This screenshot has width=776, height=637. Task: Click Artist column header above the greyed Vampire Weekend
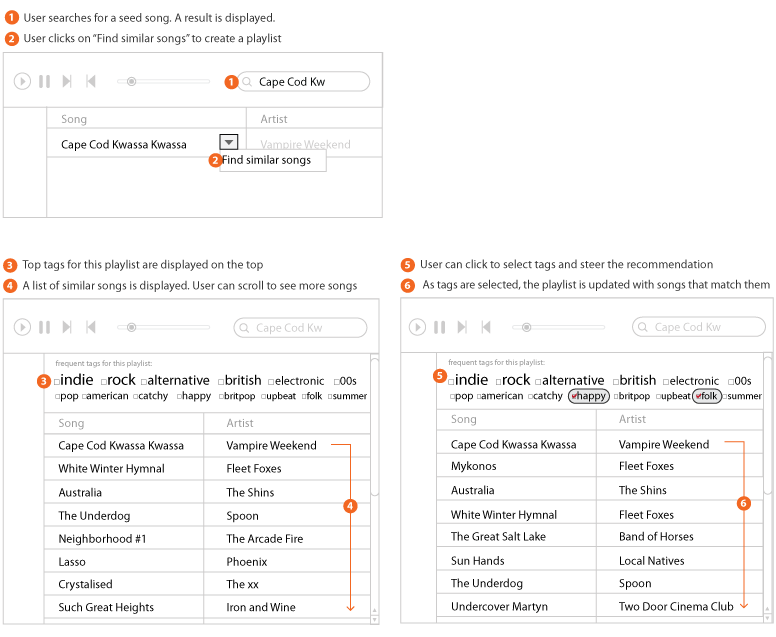pyautogui.click(x=274, y=119)
